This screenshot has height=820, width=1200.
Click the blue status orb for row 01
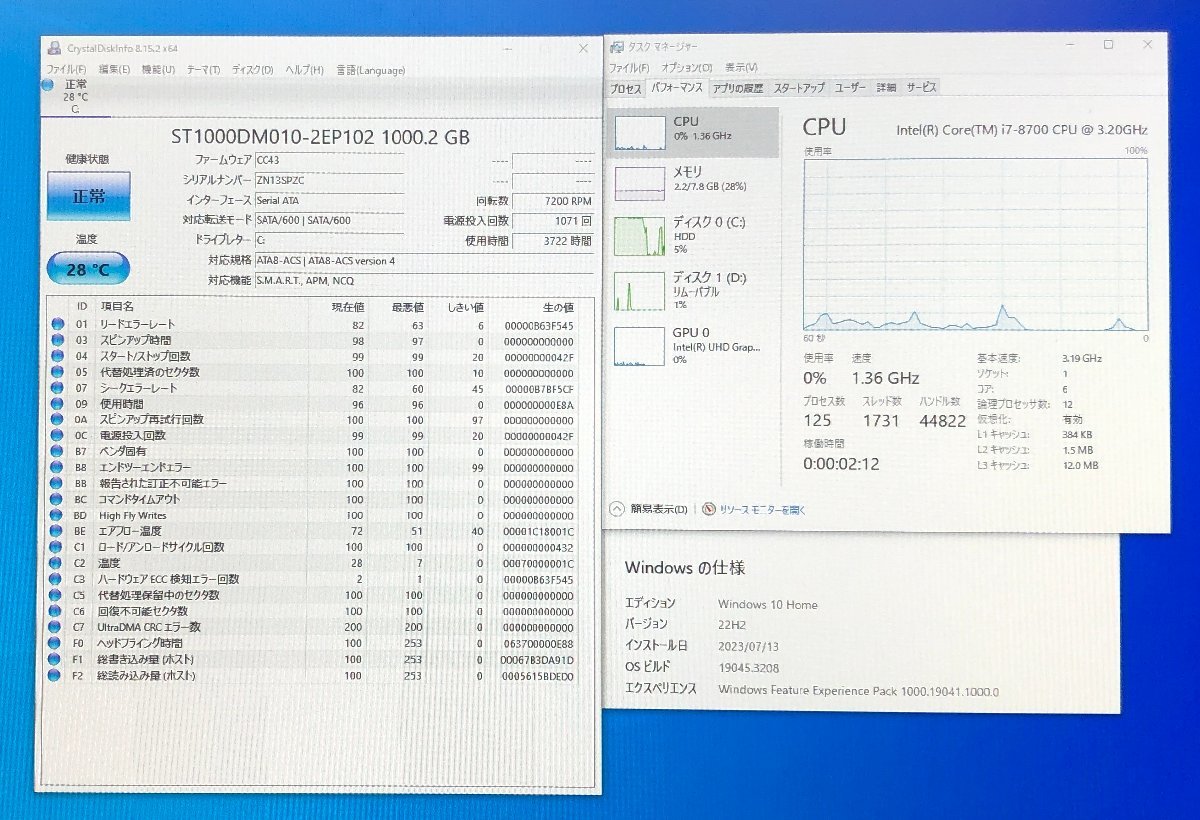(x=57, y=324)
